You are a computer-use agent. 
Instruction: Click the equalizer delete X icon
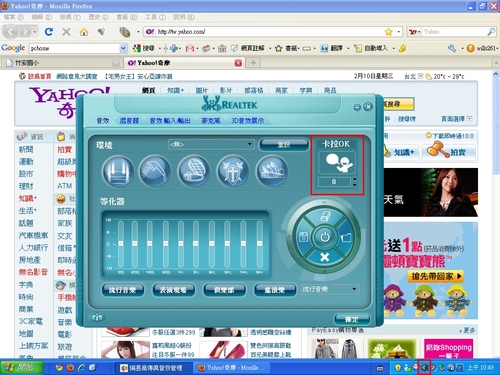tap(325, 257)
